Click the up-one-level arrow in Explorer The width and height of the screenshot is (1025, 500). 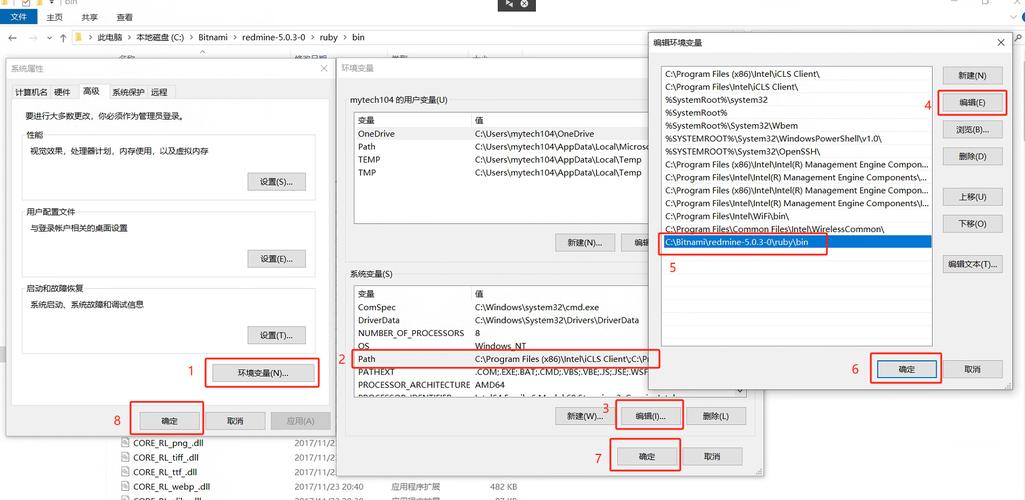[63, 38]
